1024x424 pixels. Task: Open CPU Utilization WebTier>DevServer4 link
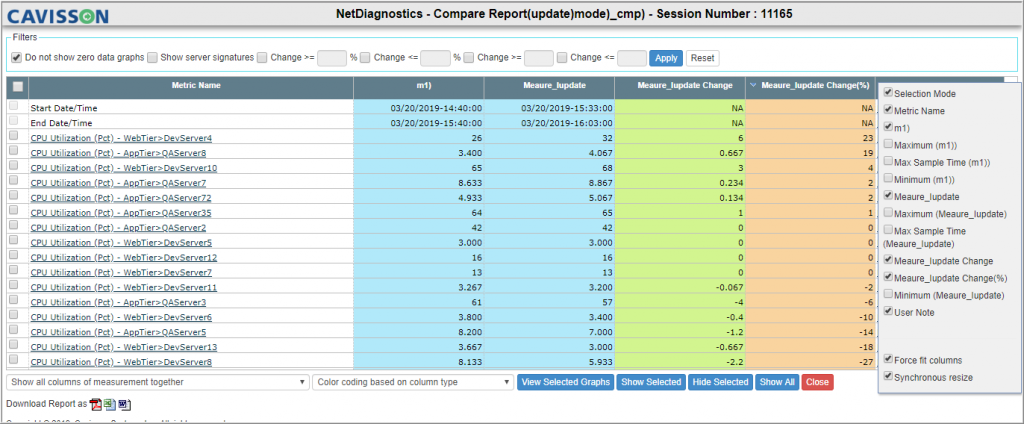[121, 138]
